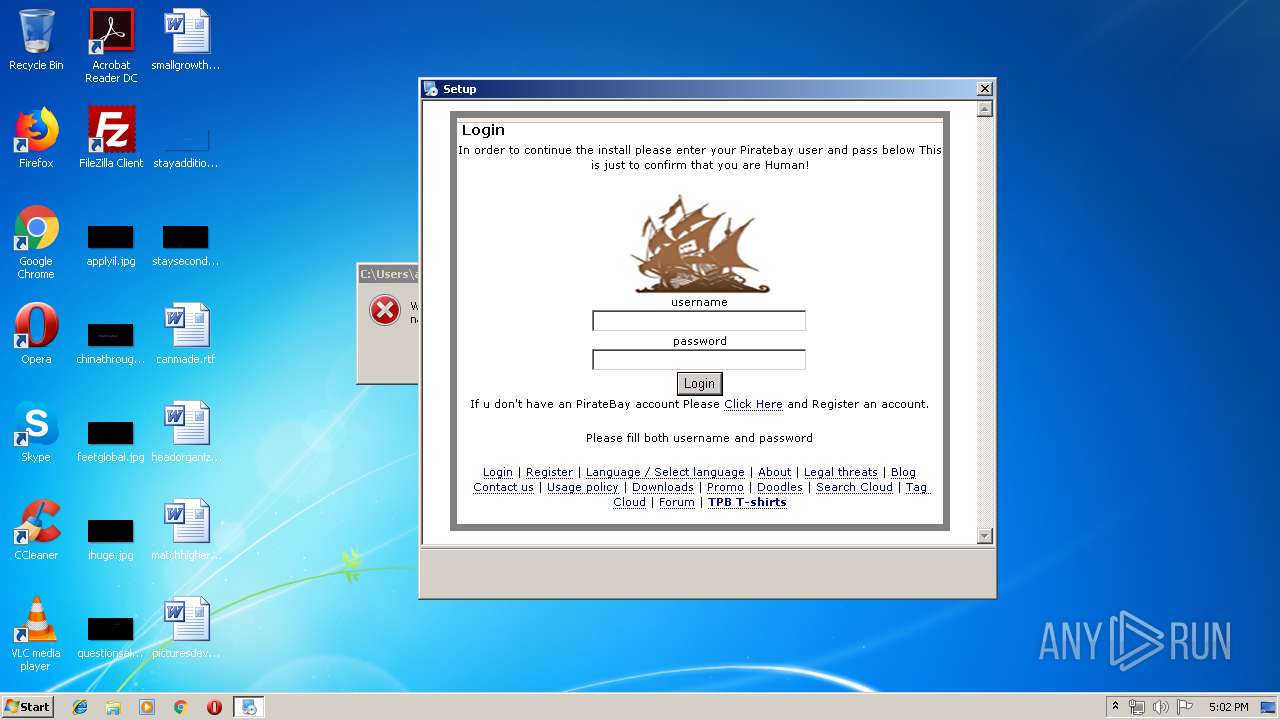
Task: Select the questionsal desktop file
Action: pyautogui.click(x=111, y=637)
